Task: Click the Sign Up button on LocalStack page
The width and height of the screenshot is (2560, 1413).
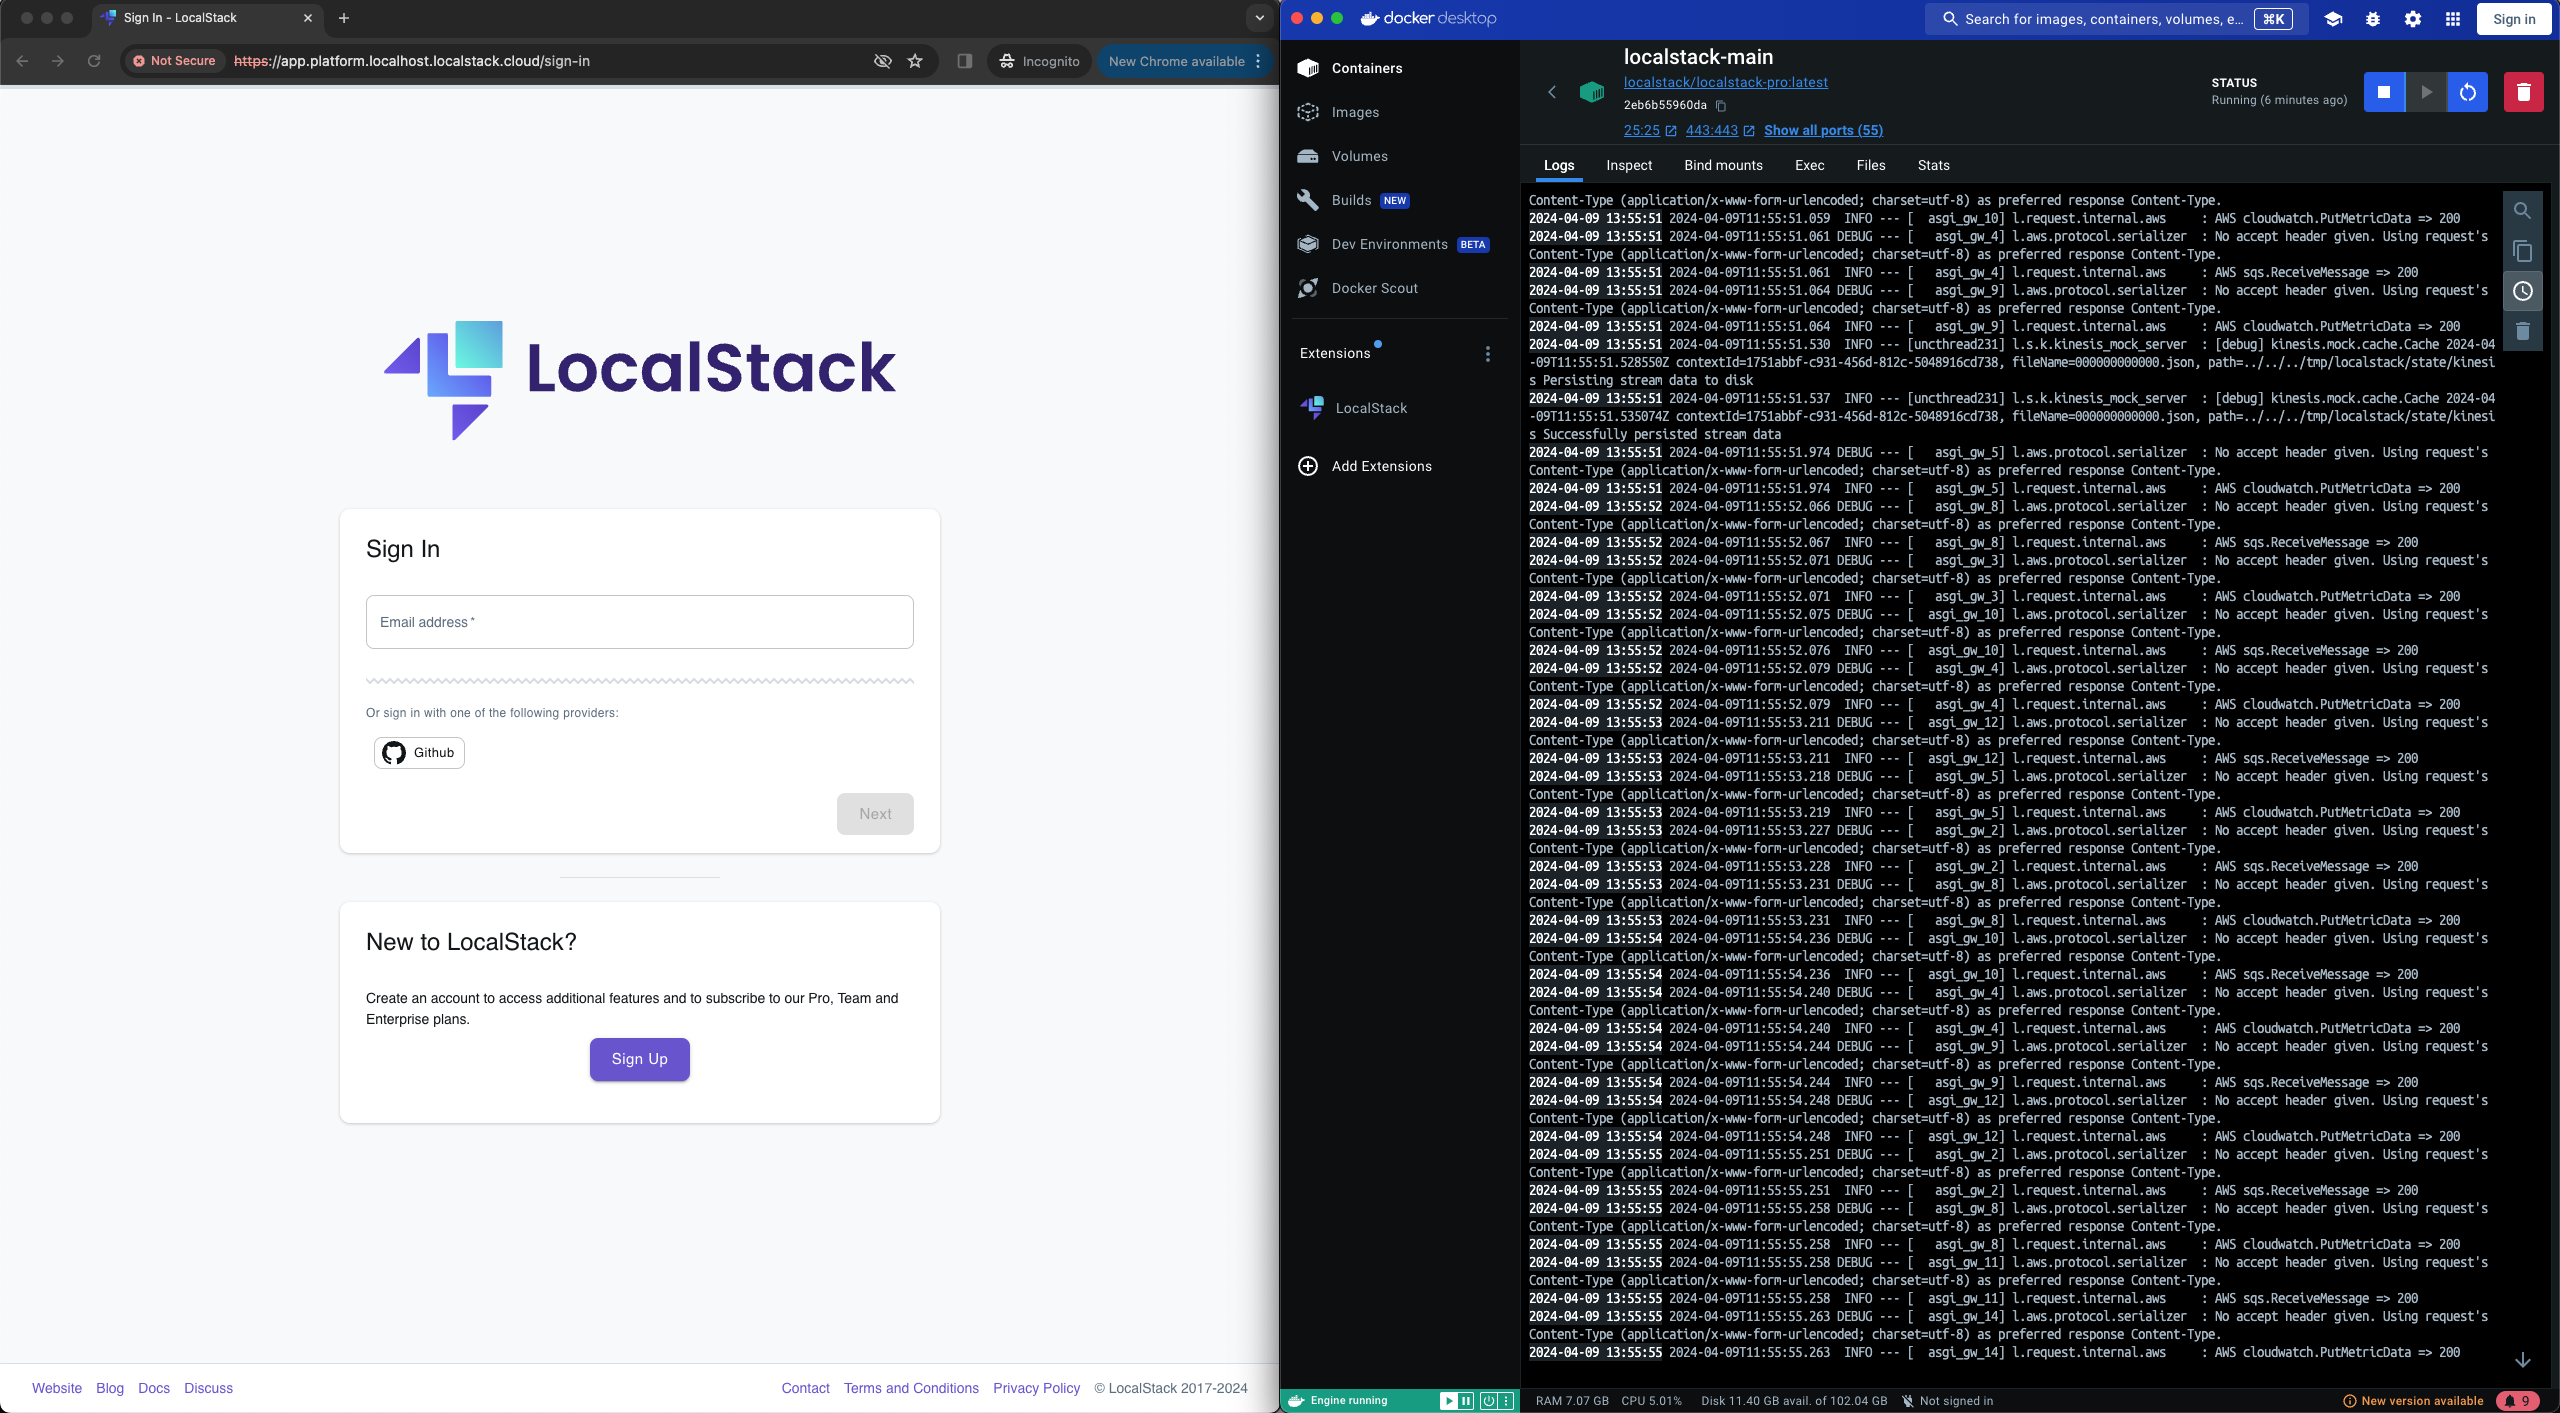Action: coord(639,1059)
